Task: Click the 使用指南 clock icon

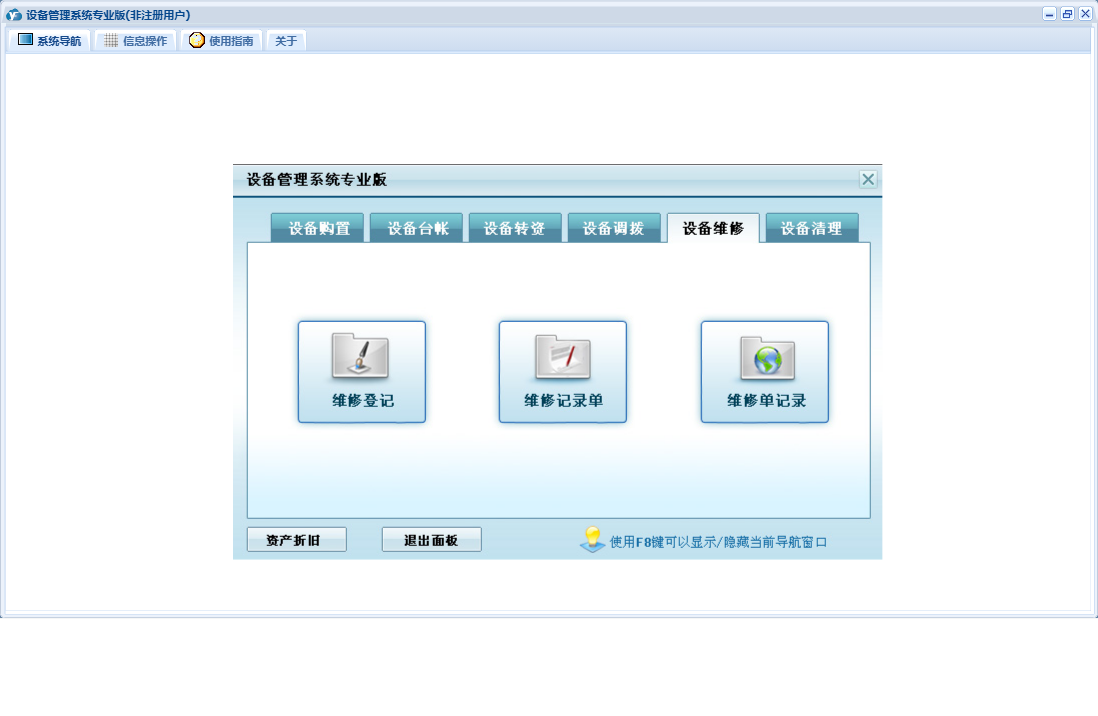Action: click(197, 40)
